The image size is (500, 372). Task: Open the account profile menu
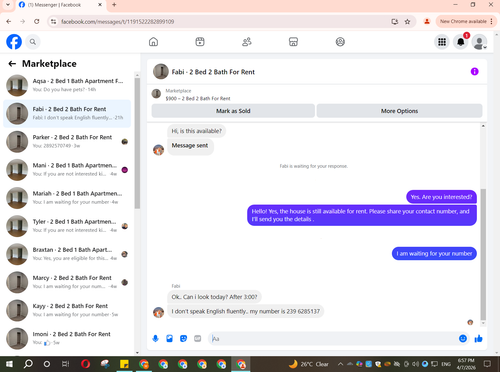coord(479,42)
